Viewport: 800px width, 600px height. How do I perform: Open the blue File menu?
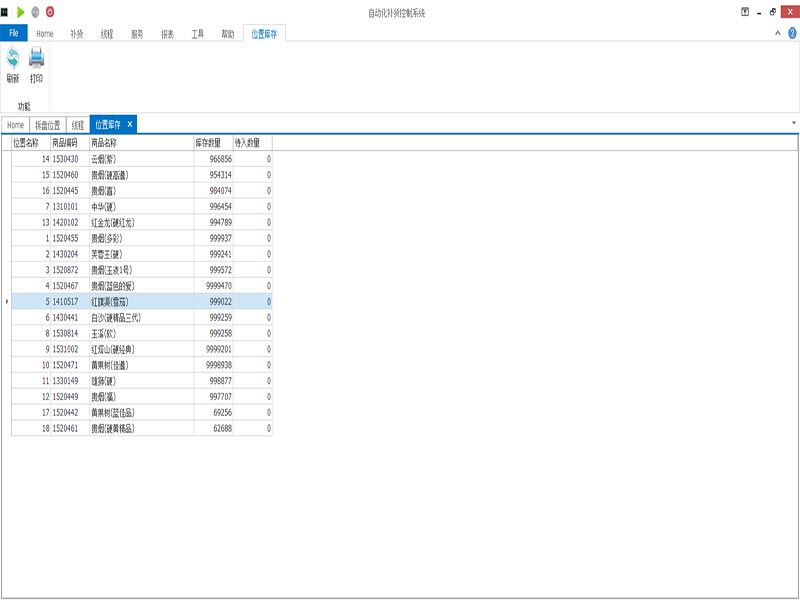[x=14, y=33]
